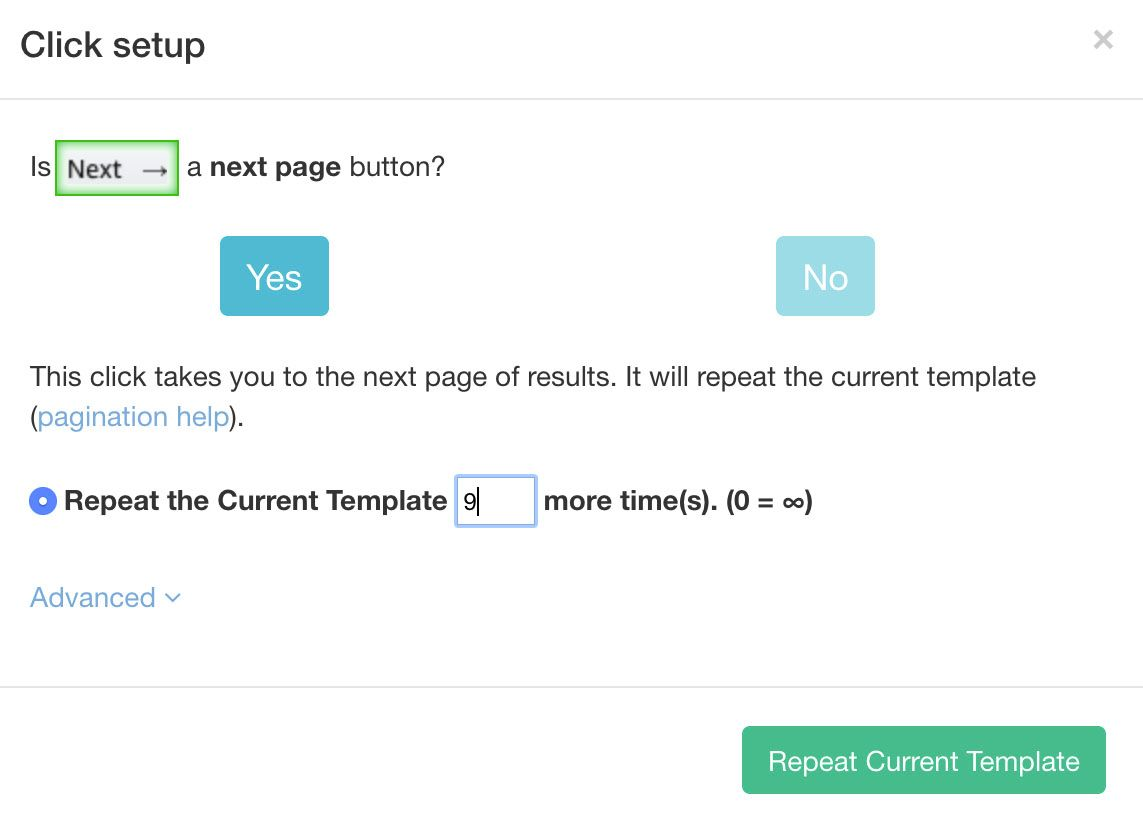
Task: Focus the repeat count input field
Action: coord(496,501)
